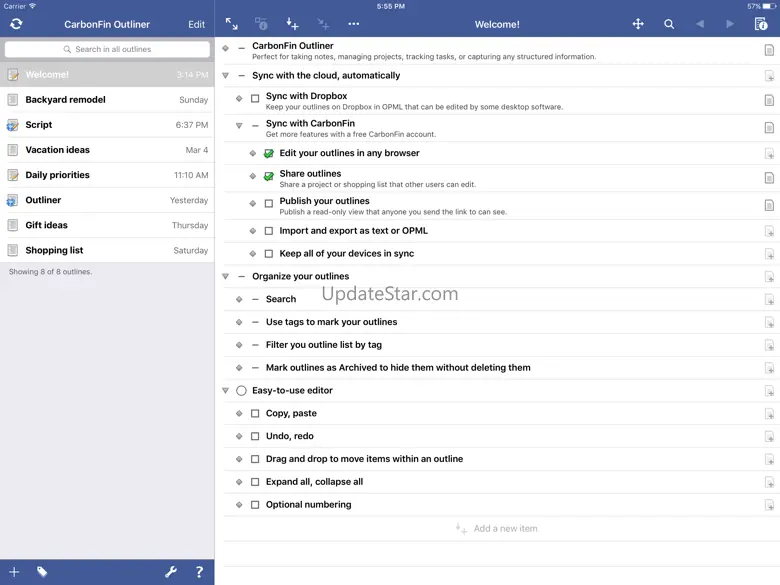Check the Undo, redo checkbox
Viewport: 780px width, 585px height.
tap(255, 436)
